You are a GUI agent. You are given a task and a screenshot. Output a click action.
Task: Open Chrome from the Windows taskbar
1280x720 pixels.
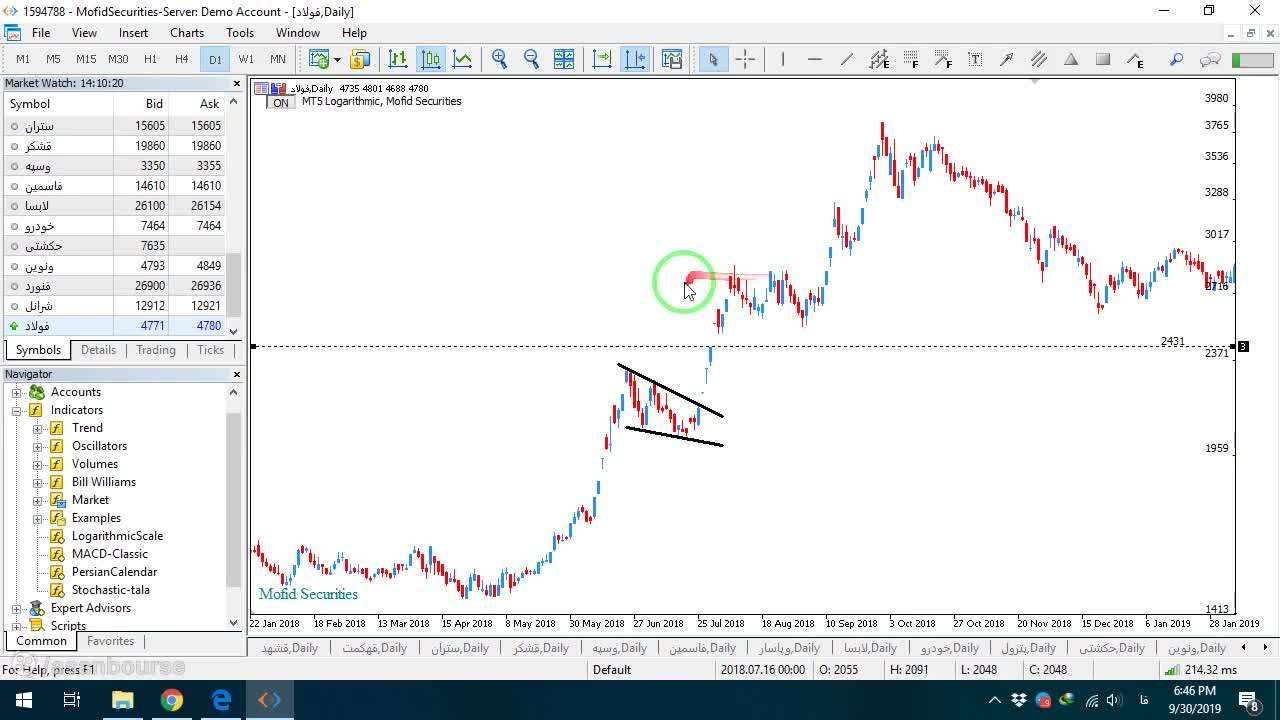point(172,700)
